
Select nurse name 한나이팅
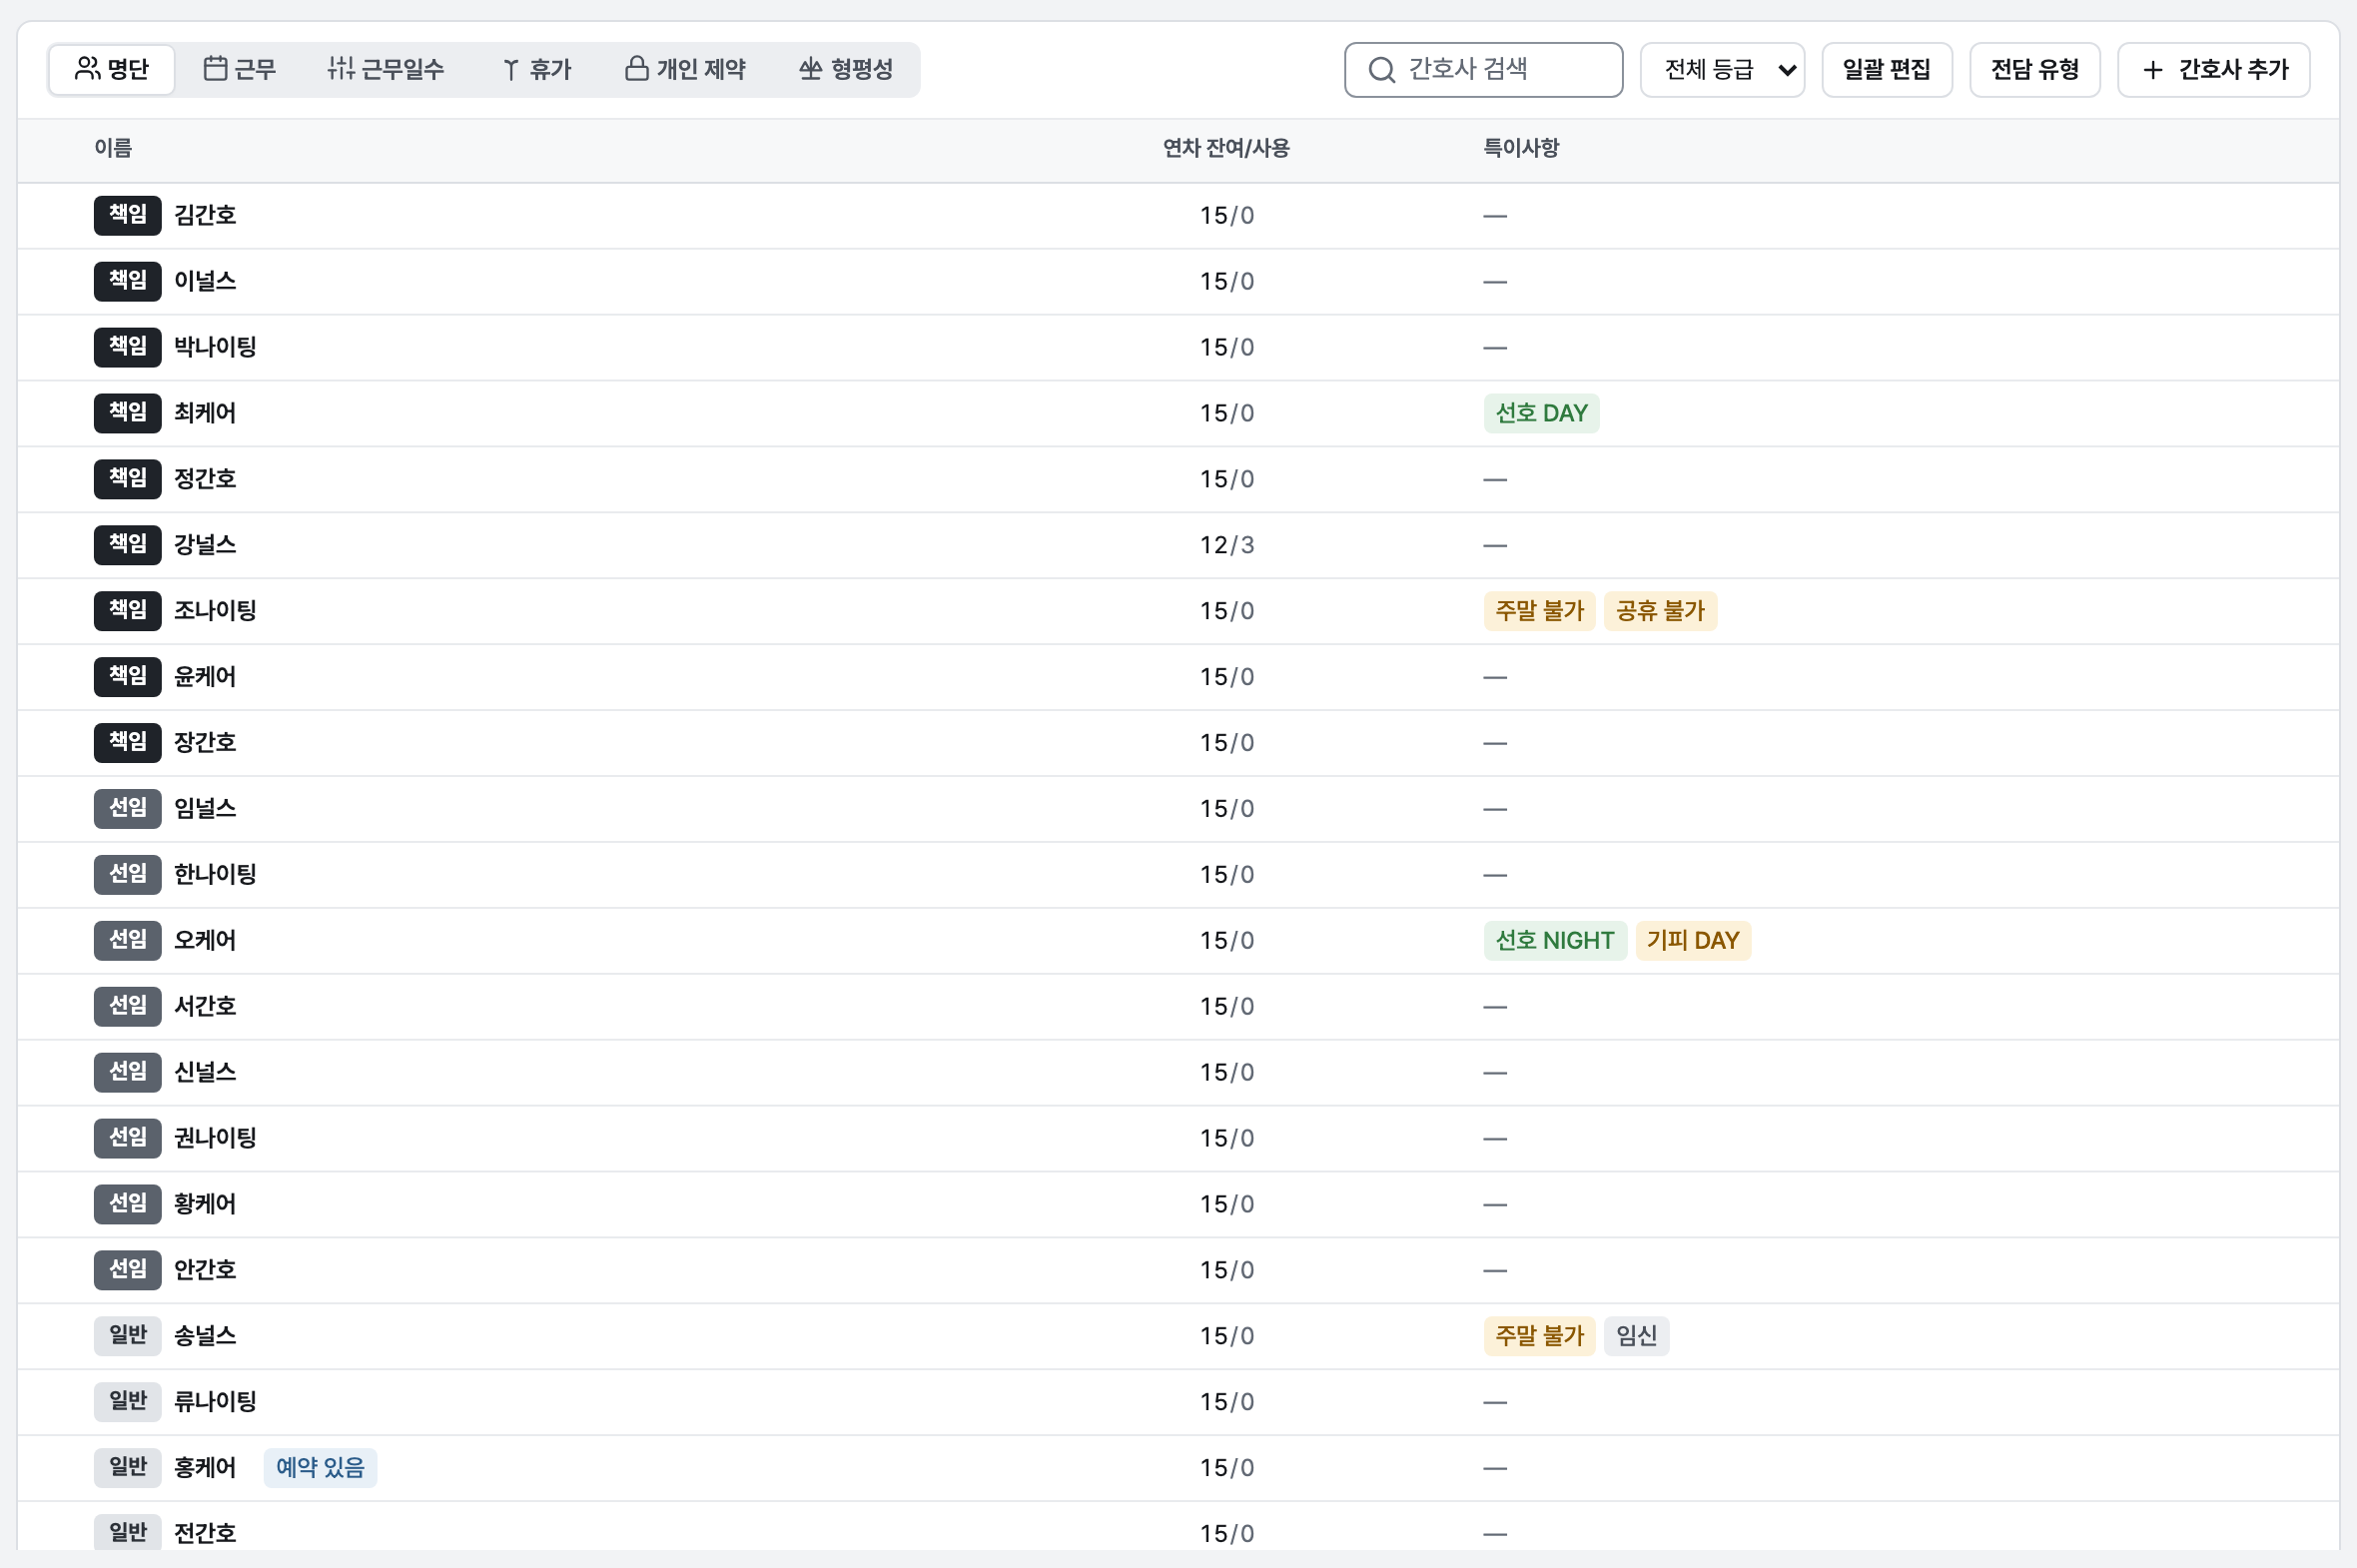215,875
